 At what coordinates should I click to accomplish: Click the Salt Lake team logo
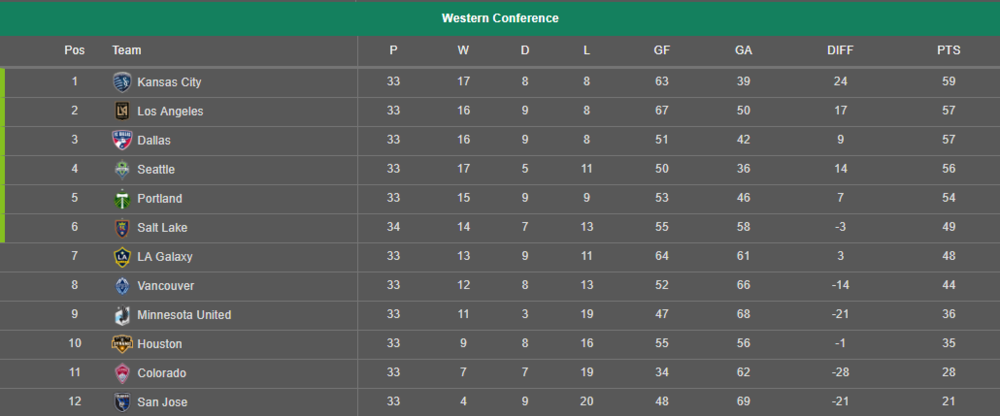pyautogui.click(x=122, y=228)
